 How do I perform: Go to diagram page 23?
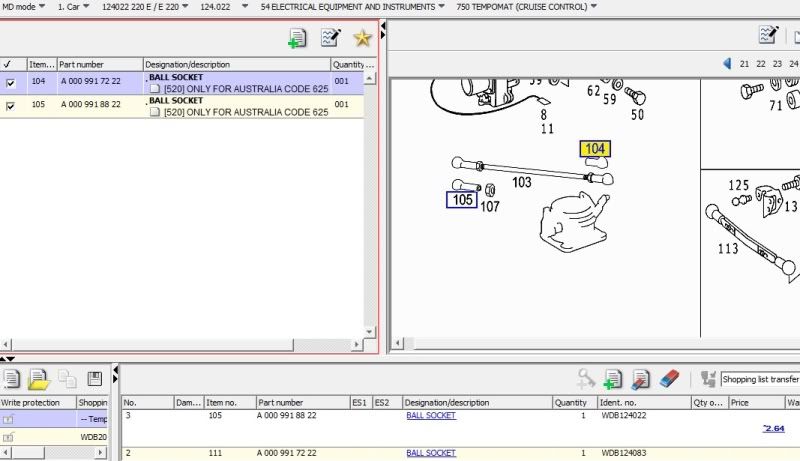777,64
